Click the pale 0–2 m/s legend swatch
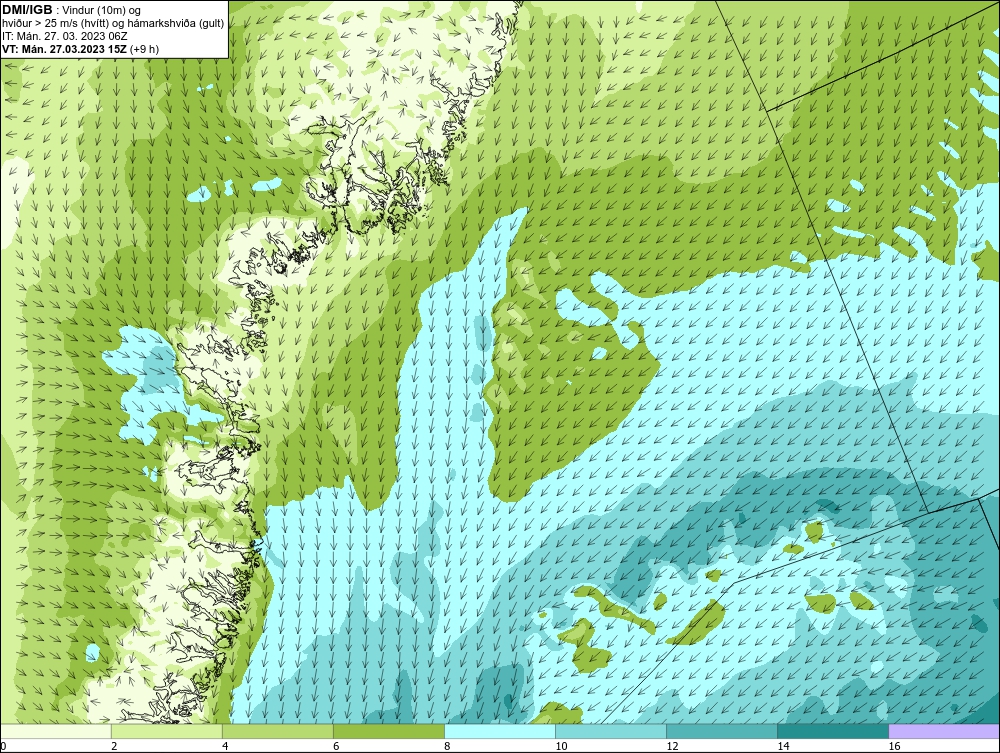The image size is (1000, 753). coord(56,731)
